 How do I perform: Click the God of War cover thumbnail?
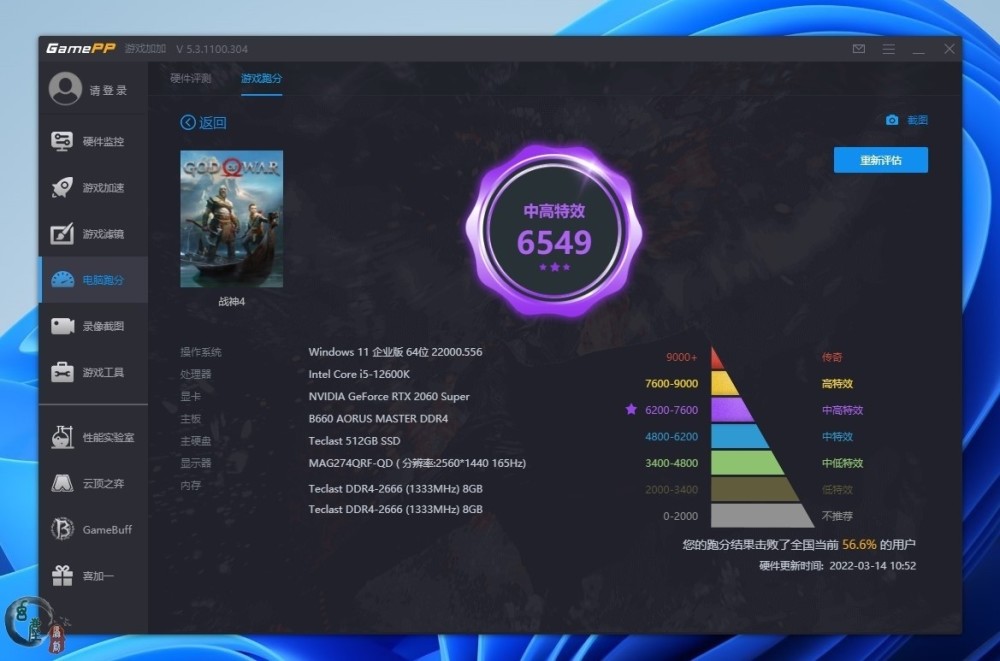(232, 219)
